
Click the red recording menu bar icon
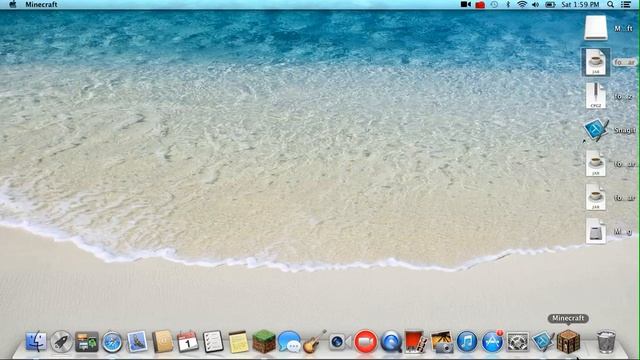click(x=480, y=5)
